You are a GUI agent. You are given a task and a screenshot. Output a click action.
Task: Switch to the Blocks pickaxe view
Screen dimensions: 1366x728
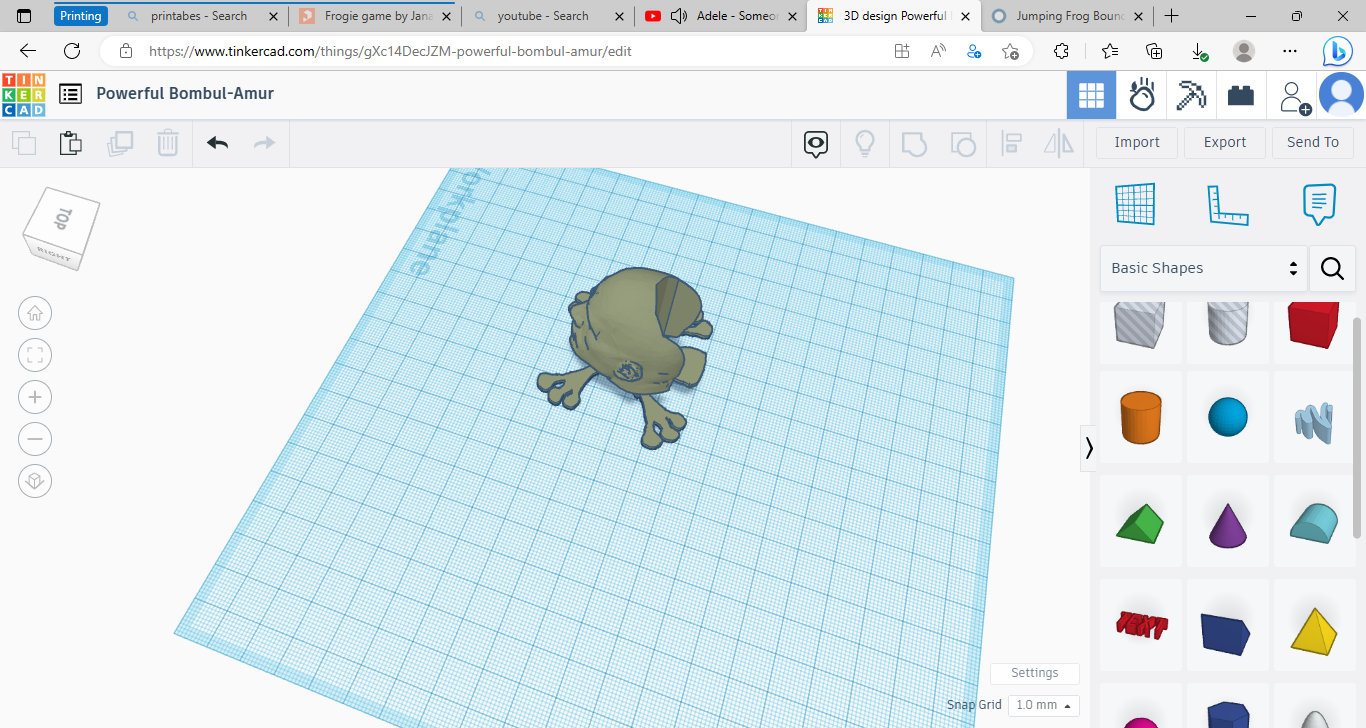click(1191, 95)
